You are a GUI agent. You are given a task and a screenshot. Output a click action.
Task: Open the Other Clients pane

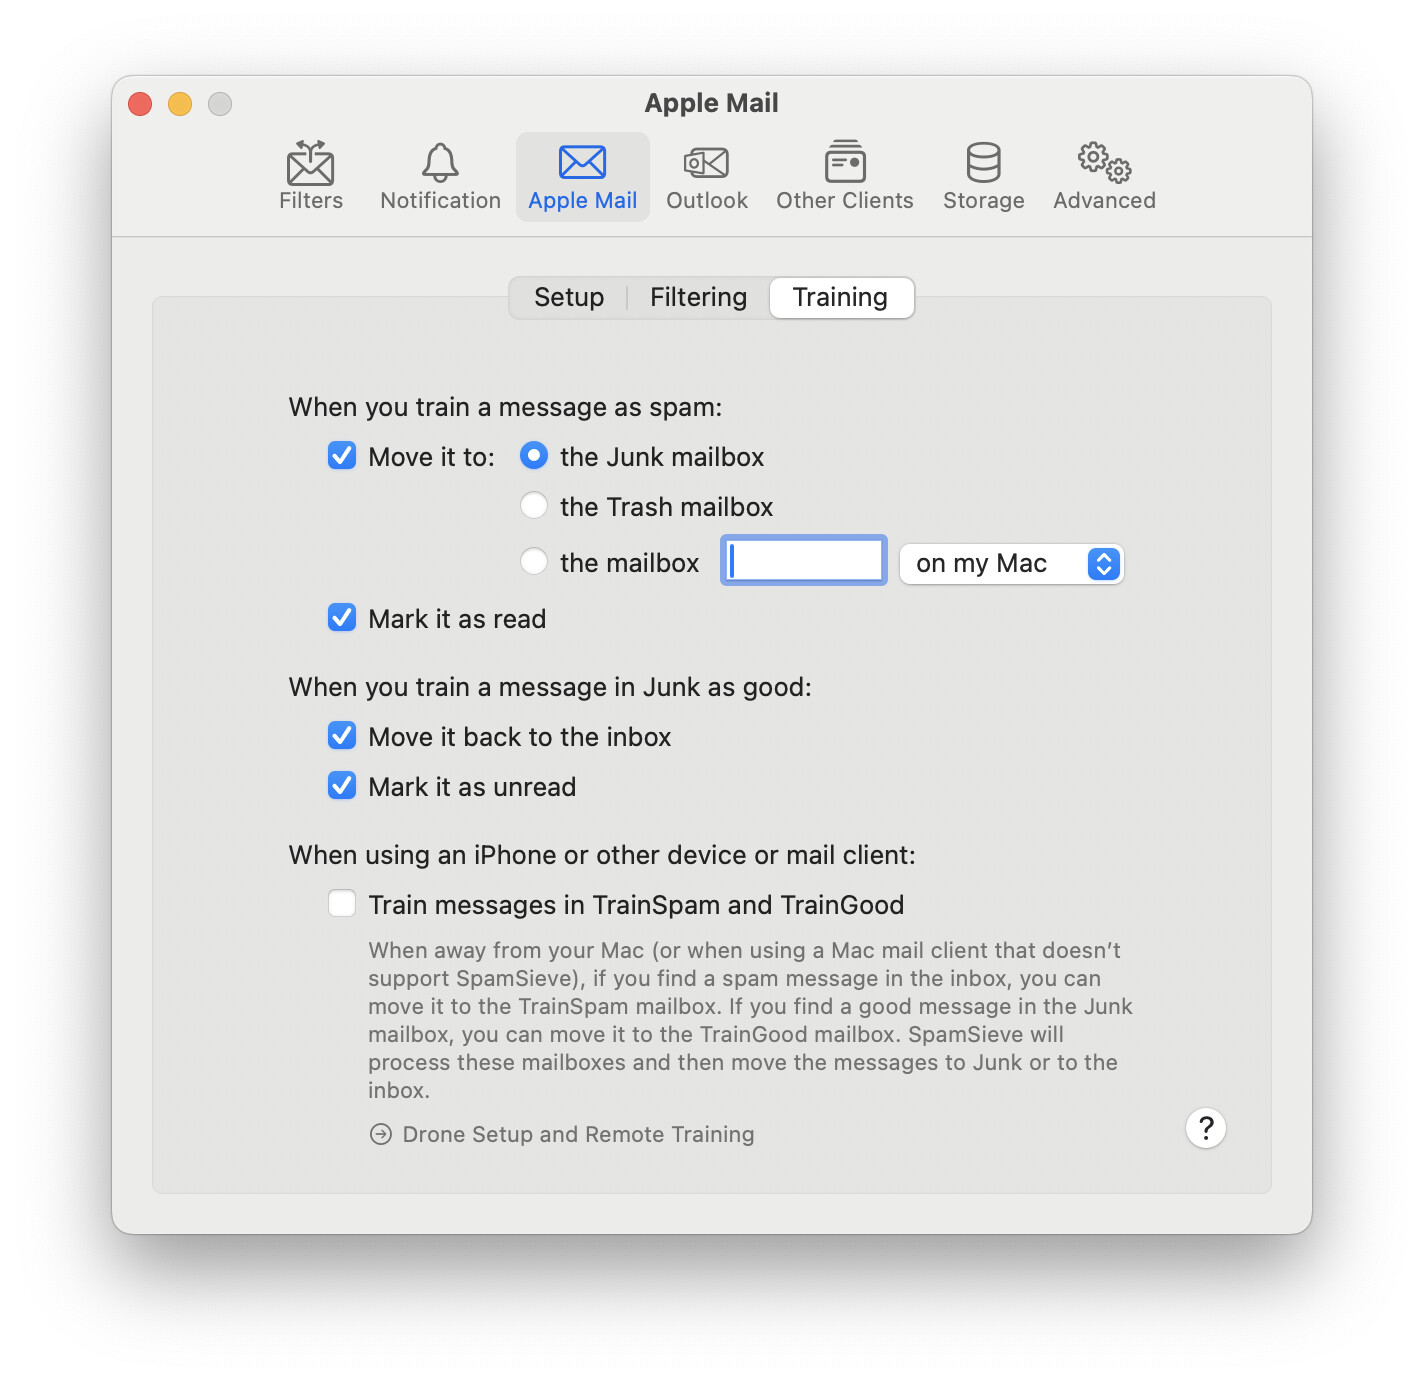point(844,176)
